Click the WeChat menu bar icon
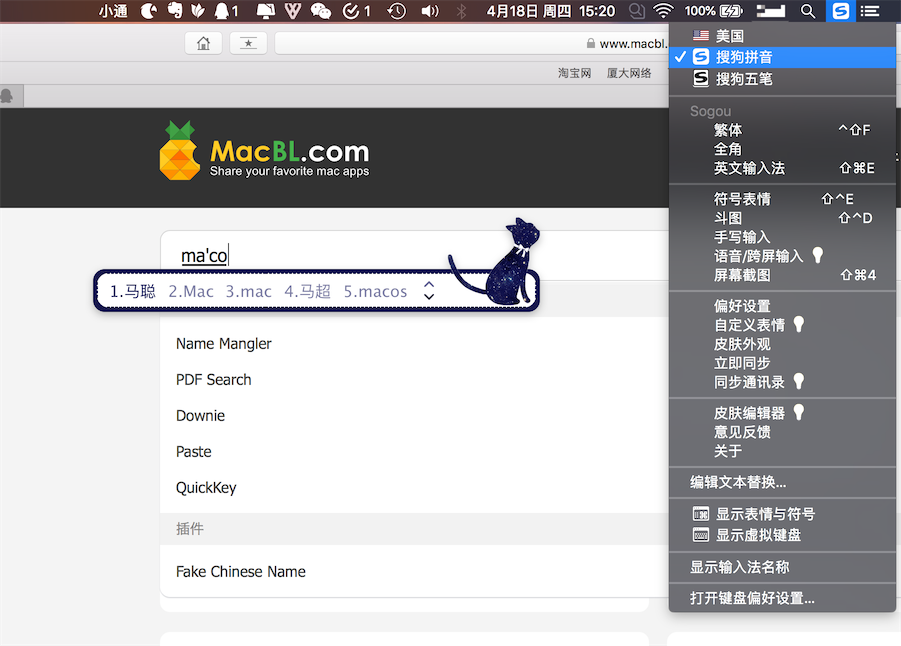The height and width of the screenshot is (646, 901). pos(321,11)
